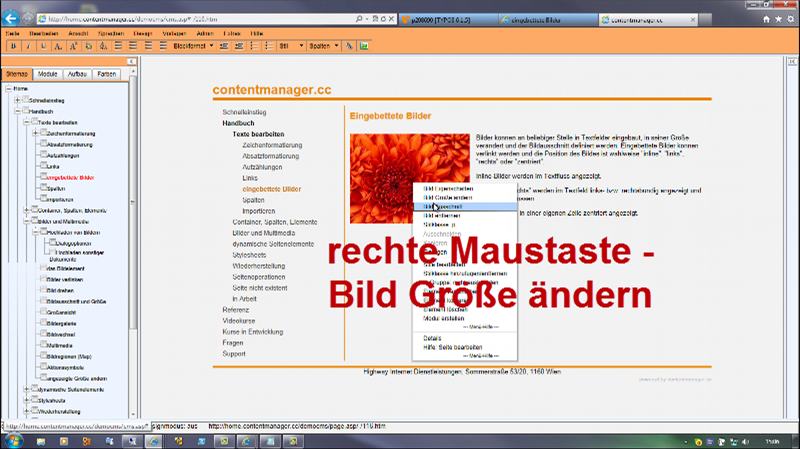Viewport: 800px width, 449px height.
Task: Open Stil style dropdown
Action: click(291, 46)
